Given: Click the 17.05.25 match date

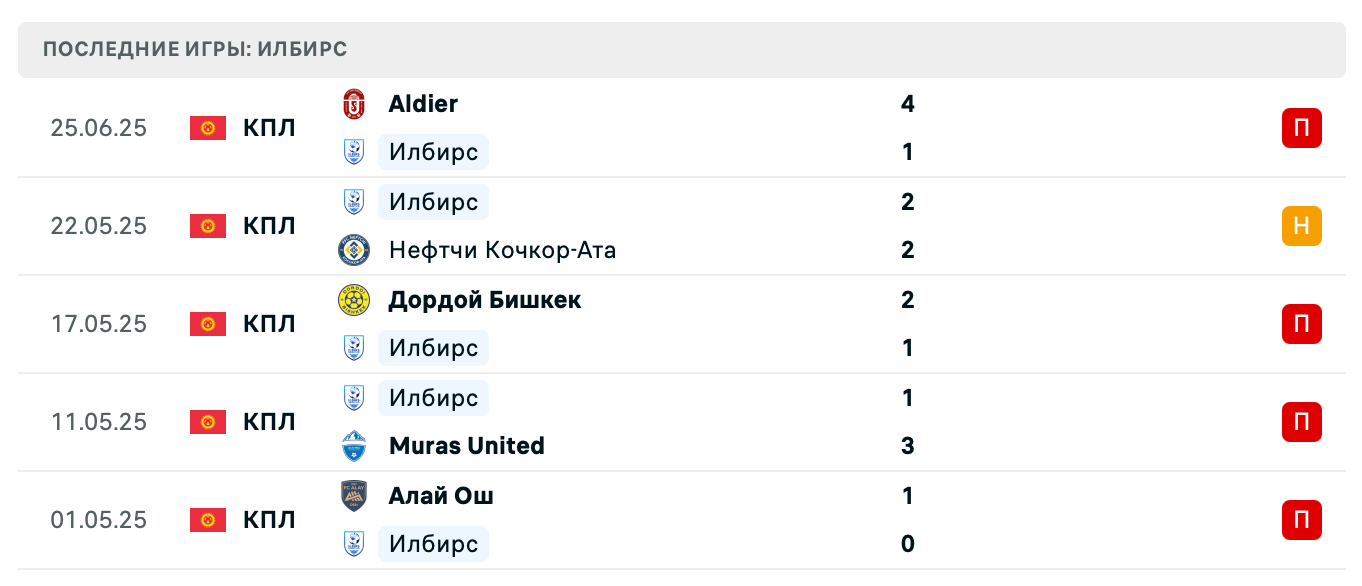Looking at the screenshot, I should [99, 324].
